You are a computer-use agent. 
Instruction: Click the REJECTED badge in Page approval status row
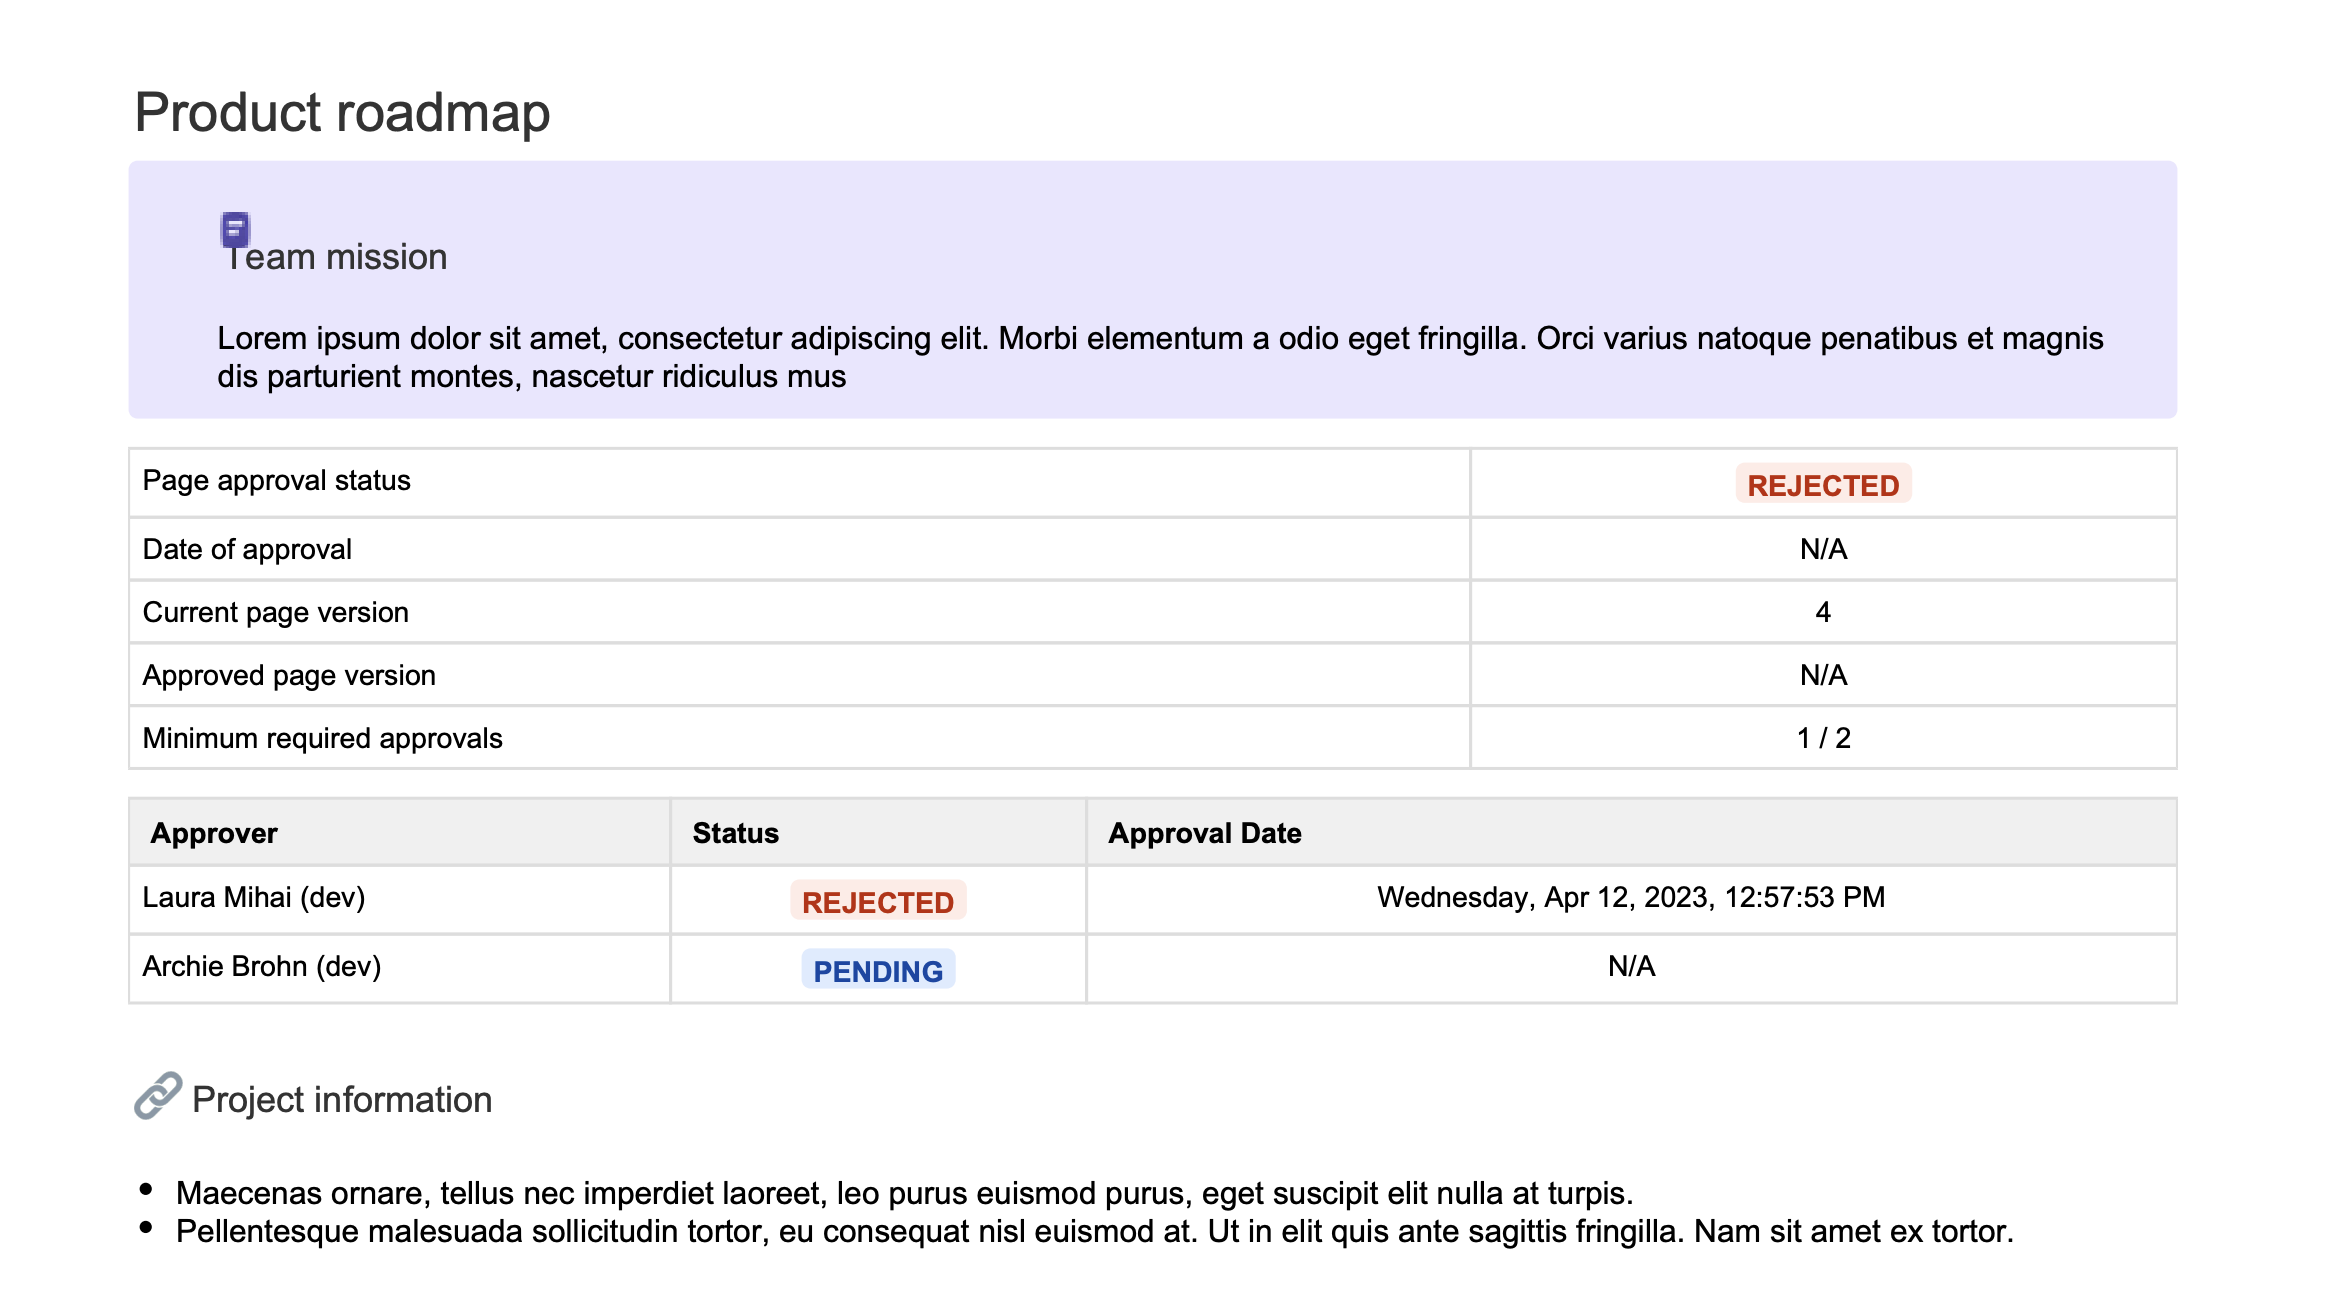(1822, 485)
